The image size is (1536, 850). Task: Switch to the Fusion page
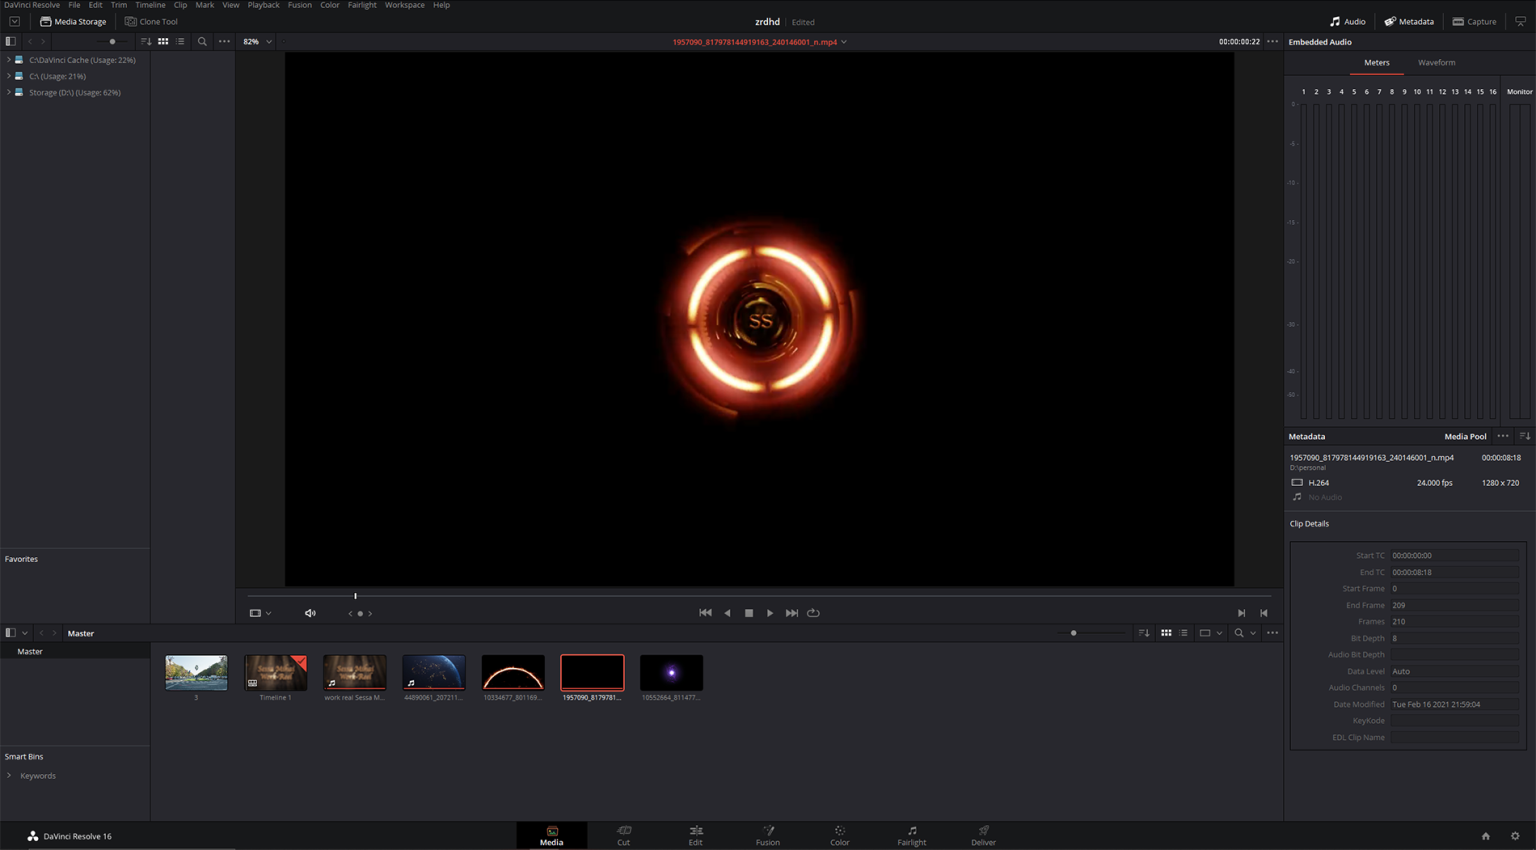(768, 835)
